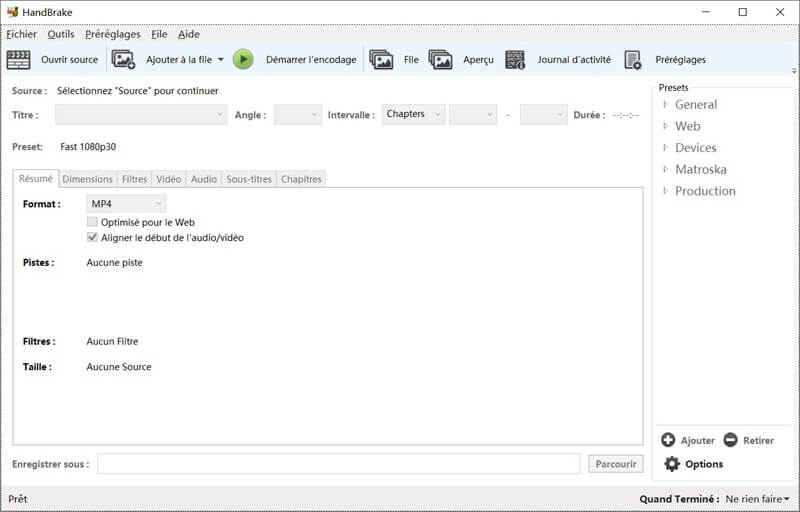
Task: Click the Ouvrir source clapperboard icon
Action: tap(18, 60)
